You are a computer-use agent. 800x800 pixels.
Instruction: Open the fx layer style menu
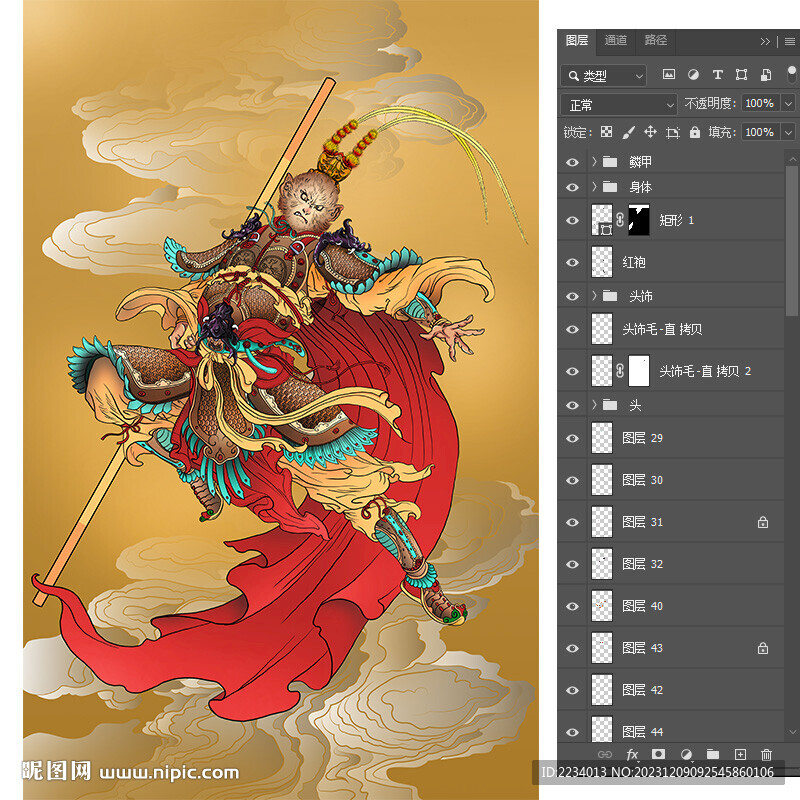(x=632, y=754)
